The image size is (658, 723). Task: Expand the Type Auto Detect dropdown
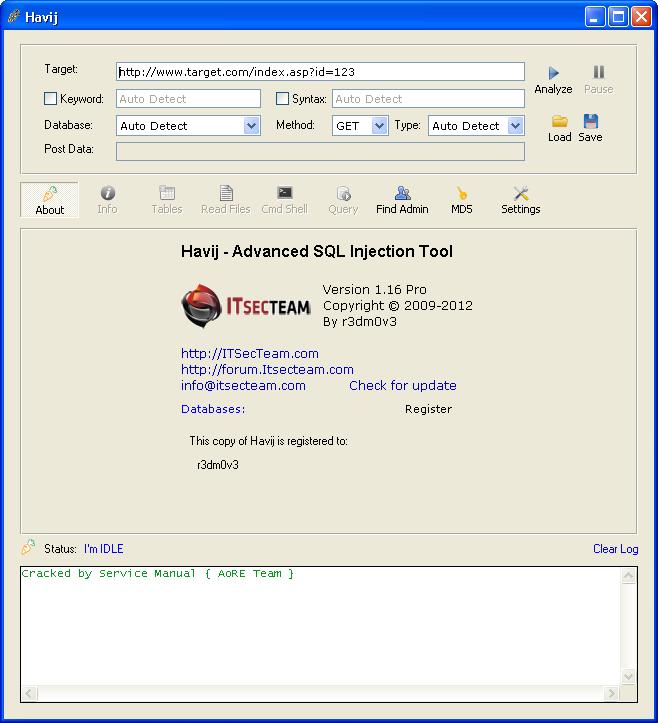click(515, 126)
